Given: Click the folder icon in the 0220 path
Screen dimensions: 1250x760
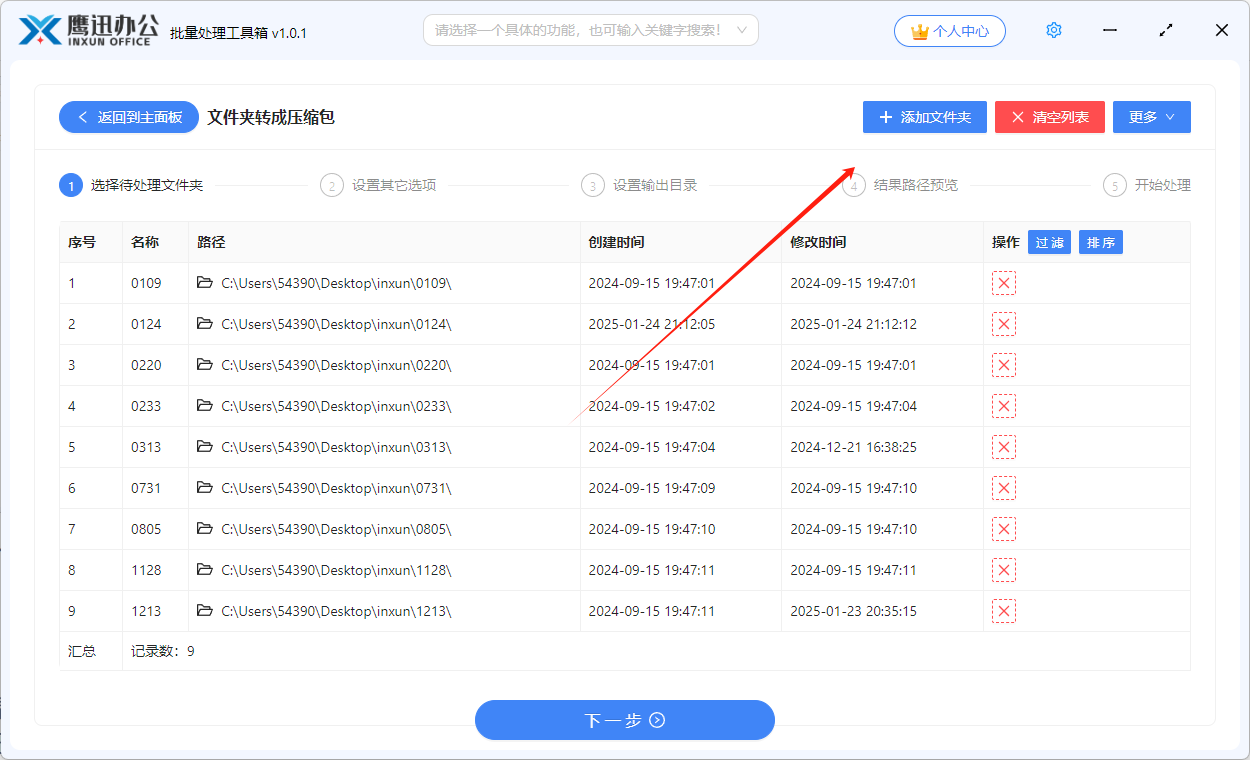Looking at the screenshot, I should pos(205,365).
